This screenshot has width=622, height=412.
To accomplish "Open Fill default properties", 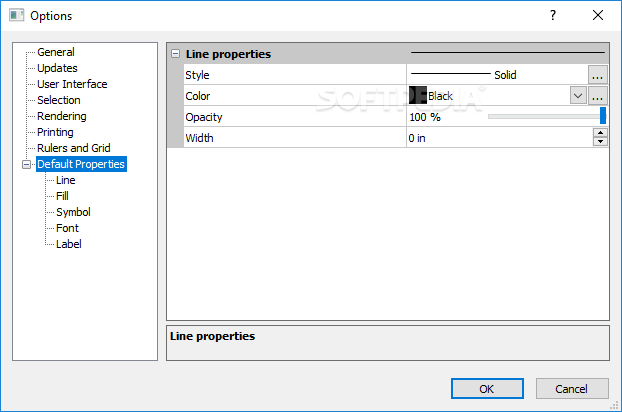I will (62, 196).
